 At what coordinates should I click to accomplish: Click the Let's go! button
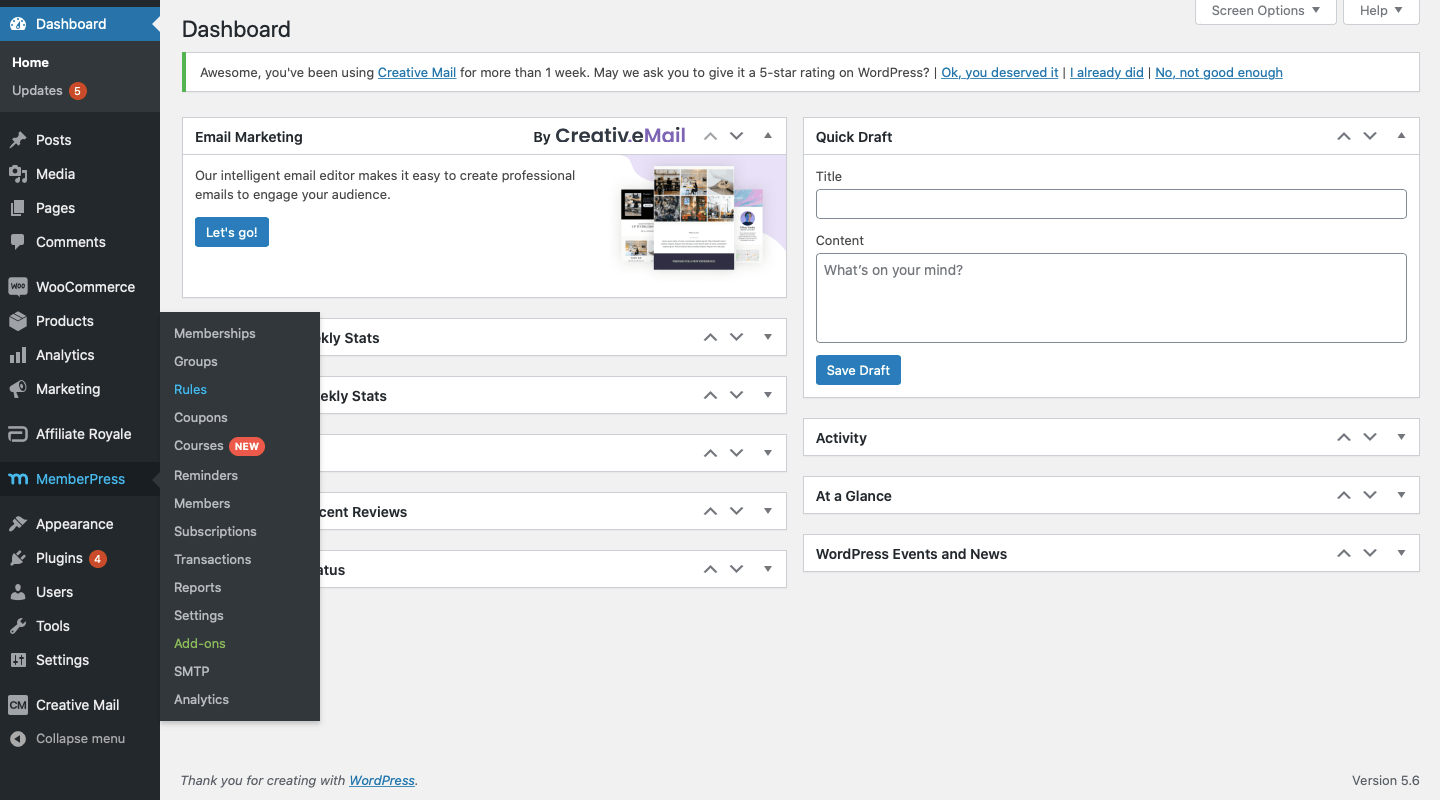pos(232,232)
